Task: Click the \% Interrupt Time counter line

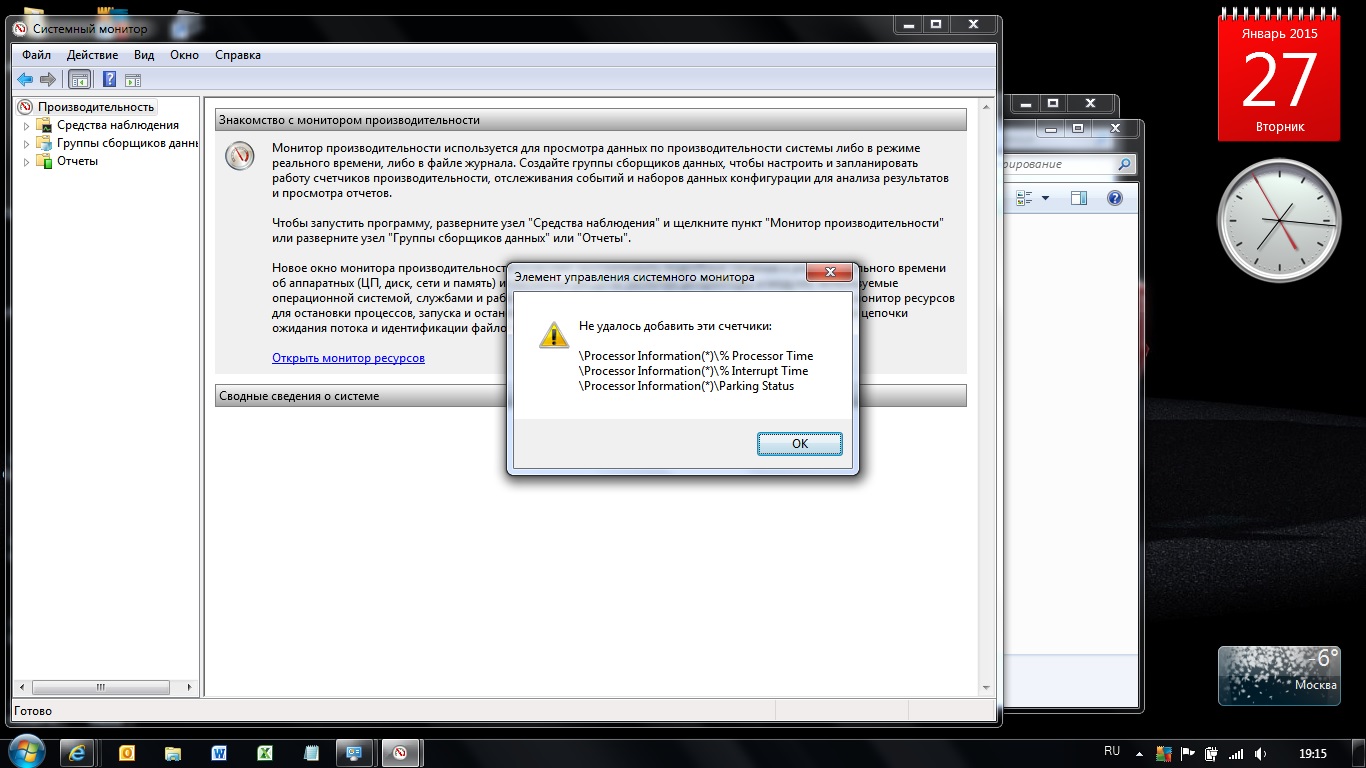Action: coord(694,371)
